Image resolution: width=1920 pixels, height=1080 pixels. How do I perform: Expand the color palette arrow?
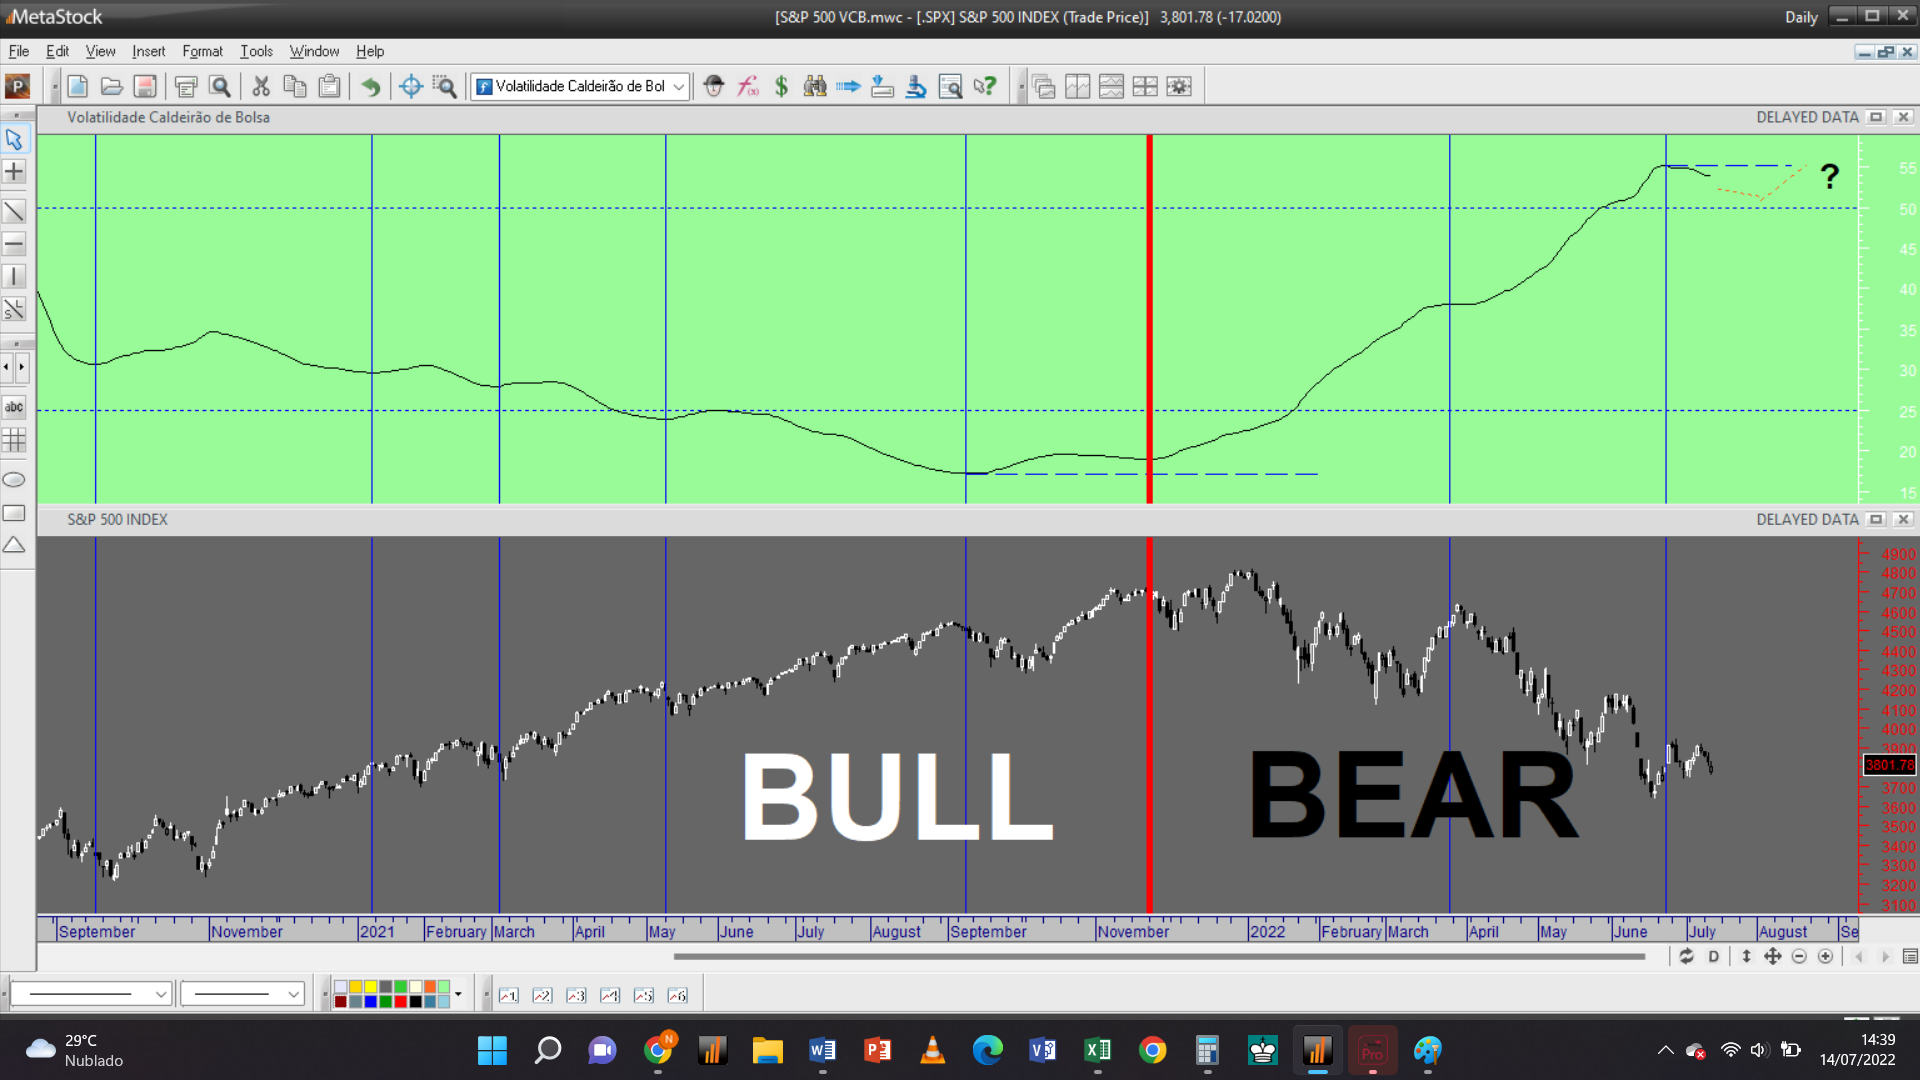click(458, 994)
